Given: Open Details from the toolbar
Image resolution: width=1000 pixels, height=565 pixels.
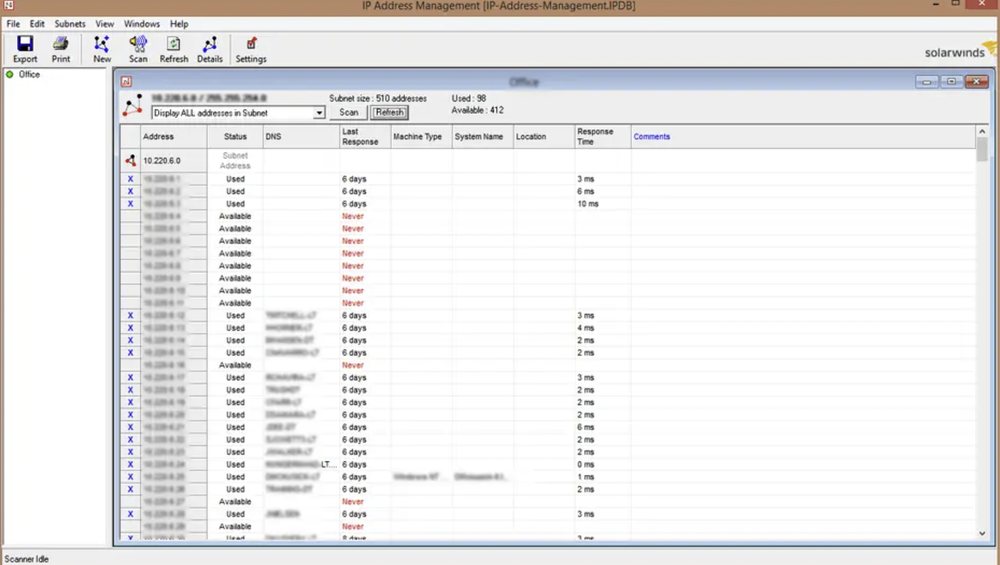Looking at the screenshot, I should coord(209,49).
